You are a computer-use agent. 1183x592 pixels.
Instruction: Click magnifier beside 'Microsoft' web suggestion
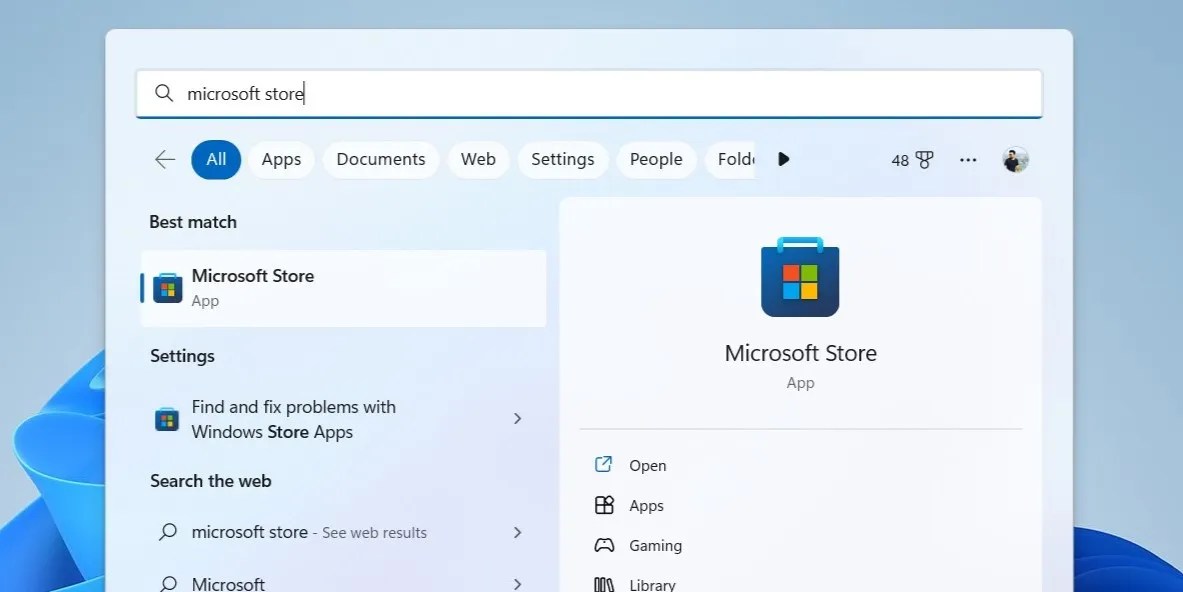(168, 584)
